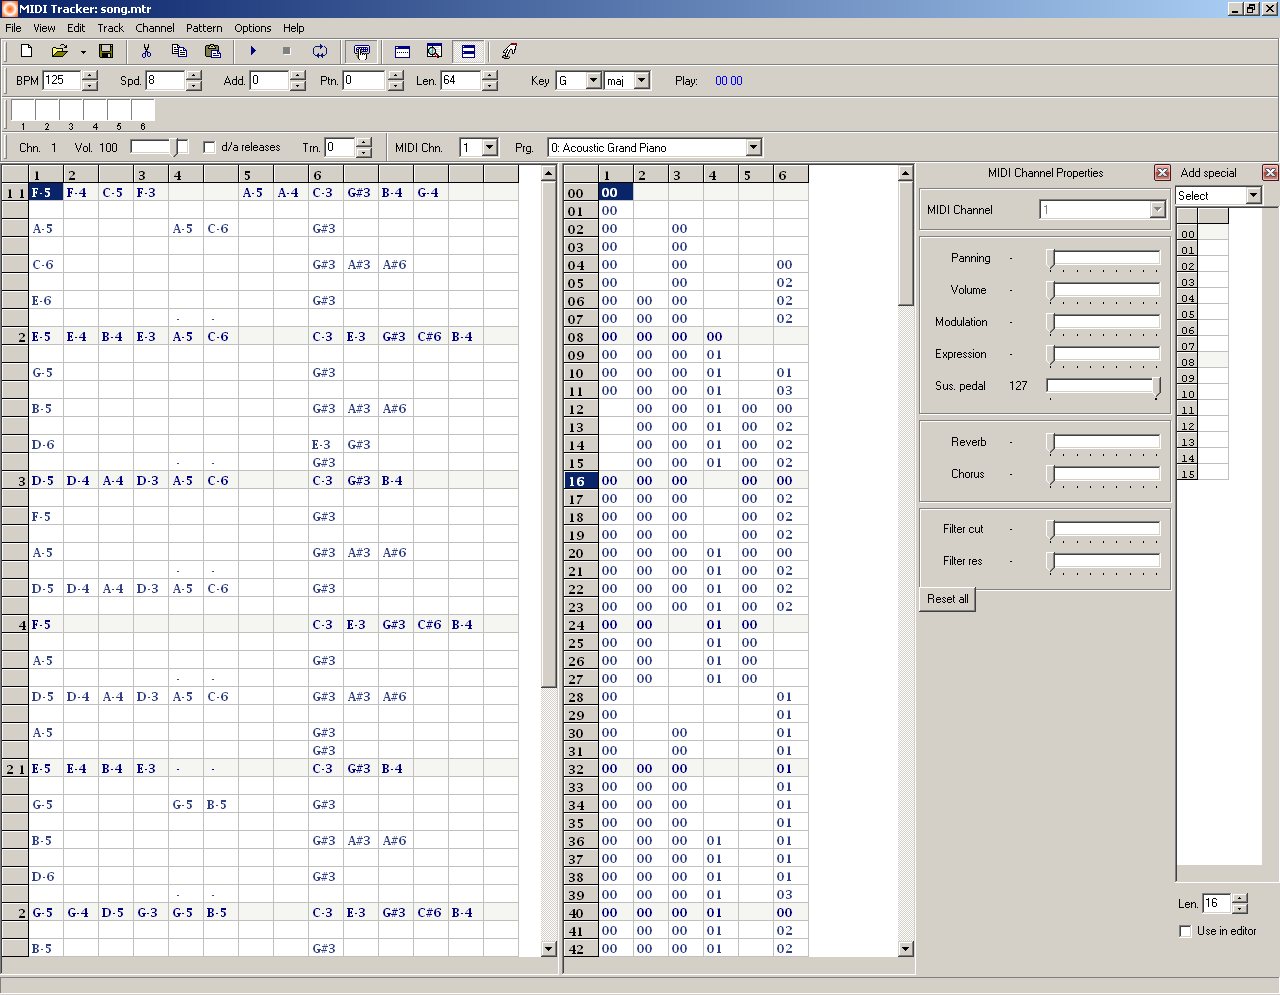The image size is (1280, 995).
Task: Save the current song
Action: [105, 51]
